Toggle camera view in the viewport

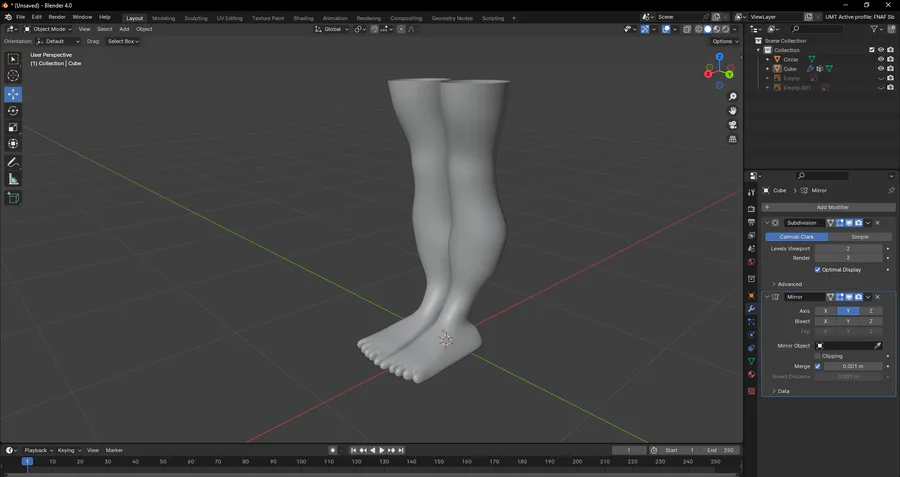[x=733, y=125]
